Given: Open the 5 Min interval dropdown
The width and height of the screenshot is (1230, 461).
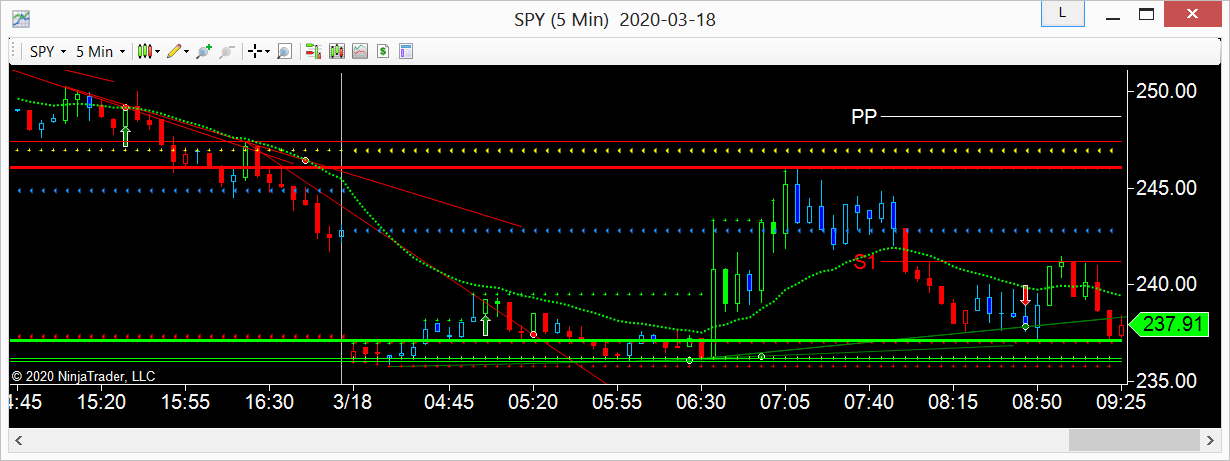Looking at the screenshot, I should click(x=101, y=51).
